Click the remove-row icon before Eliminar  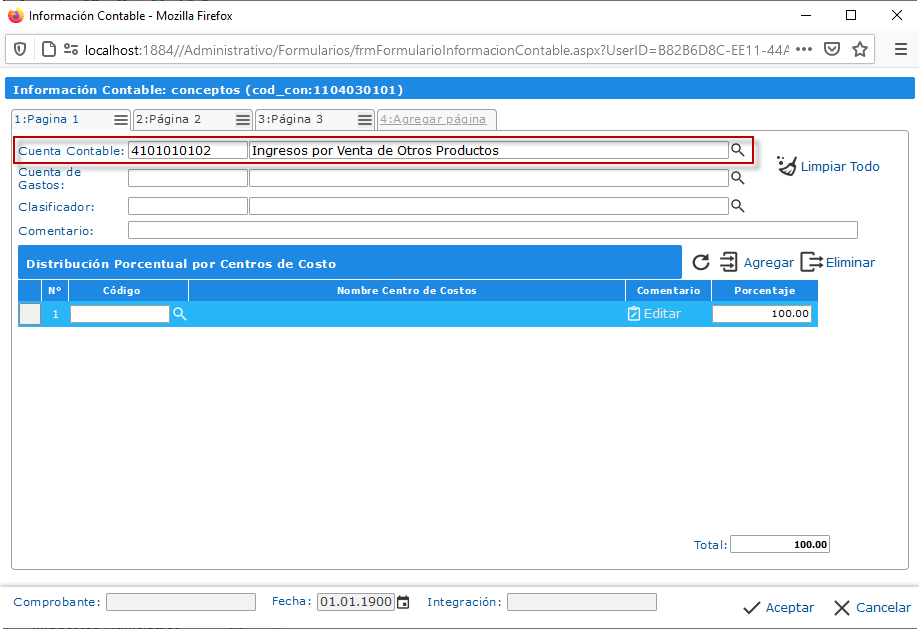tap(812, 262)
